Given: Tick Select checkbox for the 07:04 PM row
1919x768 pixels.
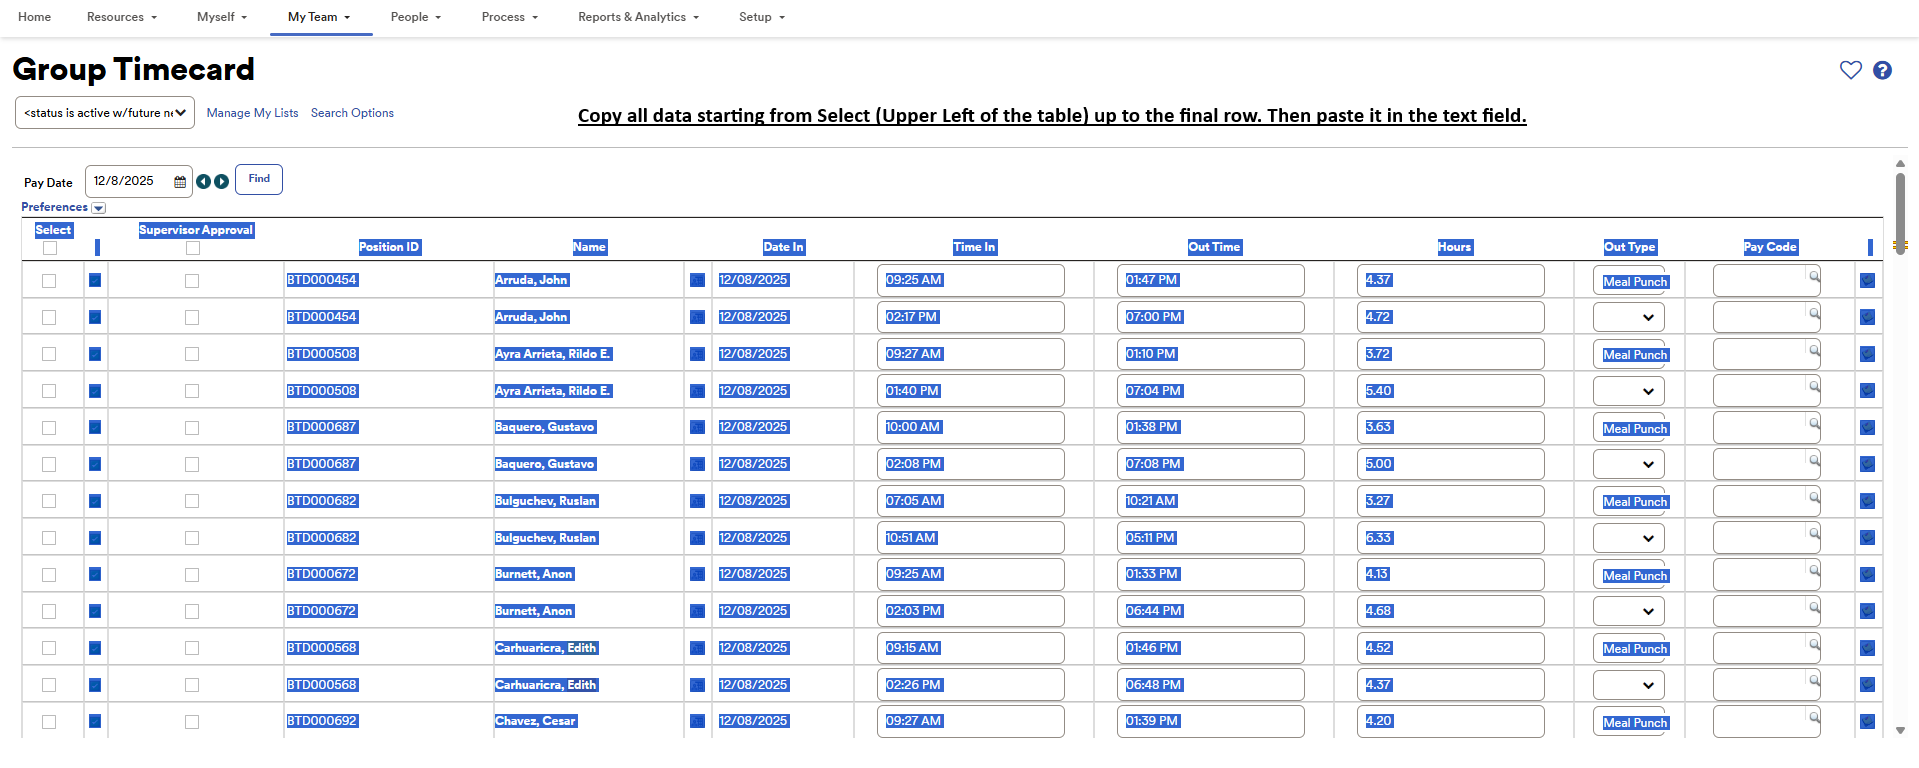Looking at the screenshot, I should [x=49, y=391].
